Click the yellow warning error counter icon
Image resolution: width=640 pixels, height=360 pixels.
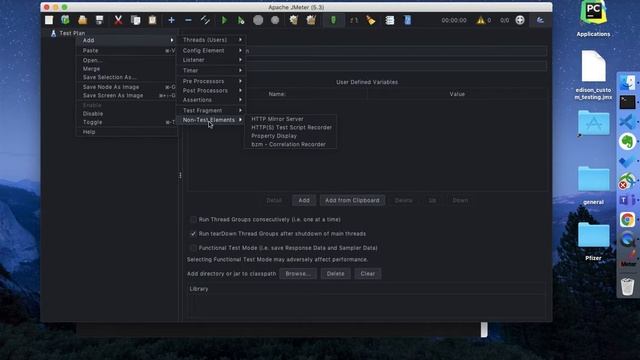click(481, 20)
